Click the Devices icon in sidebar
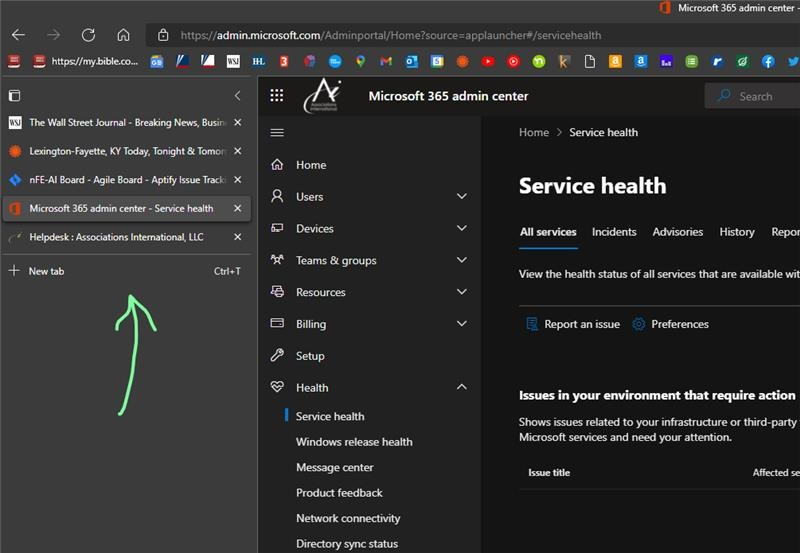The height and width of the screenshot is (553, 800). (277, 228)
